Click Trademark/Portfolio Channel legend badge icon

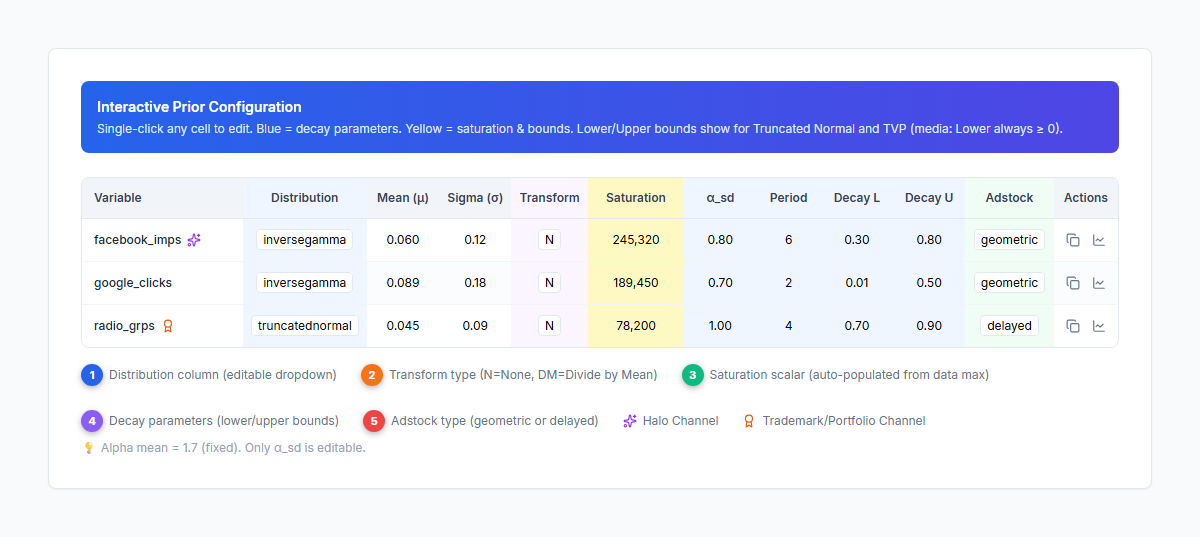click(748, 421)
